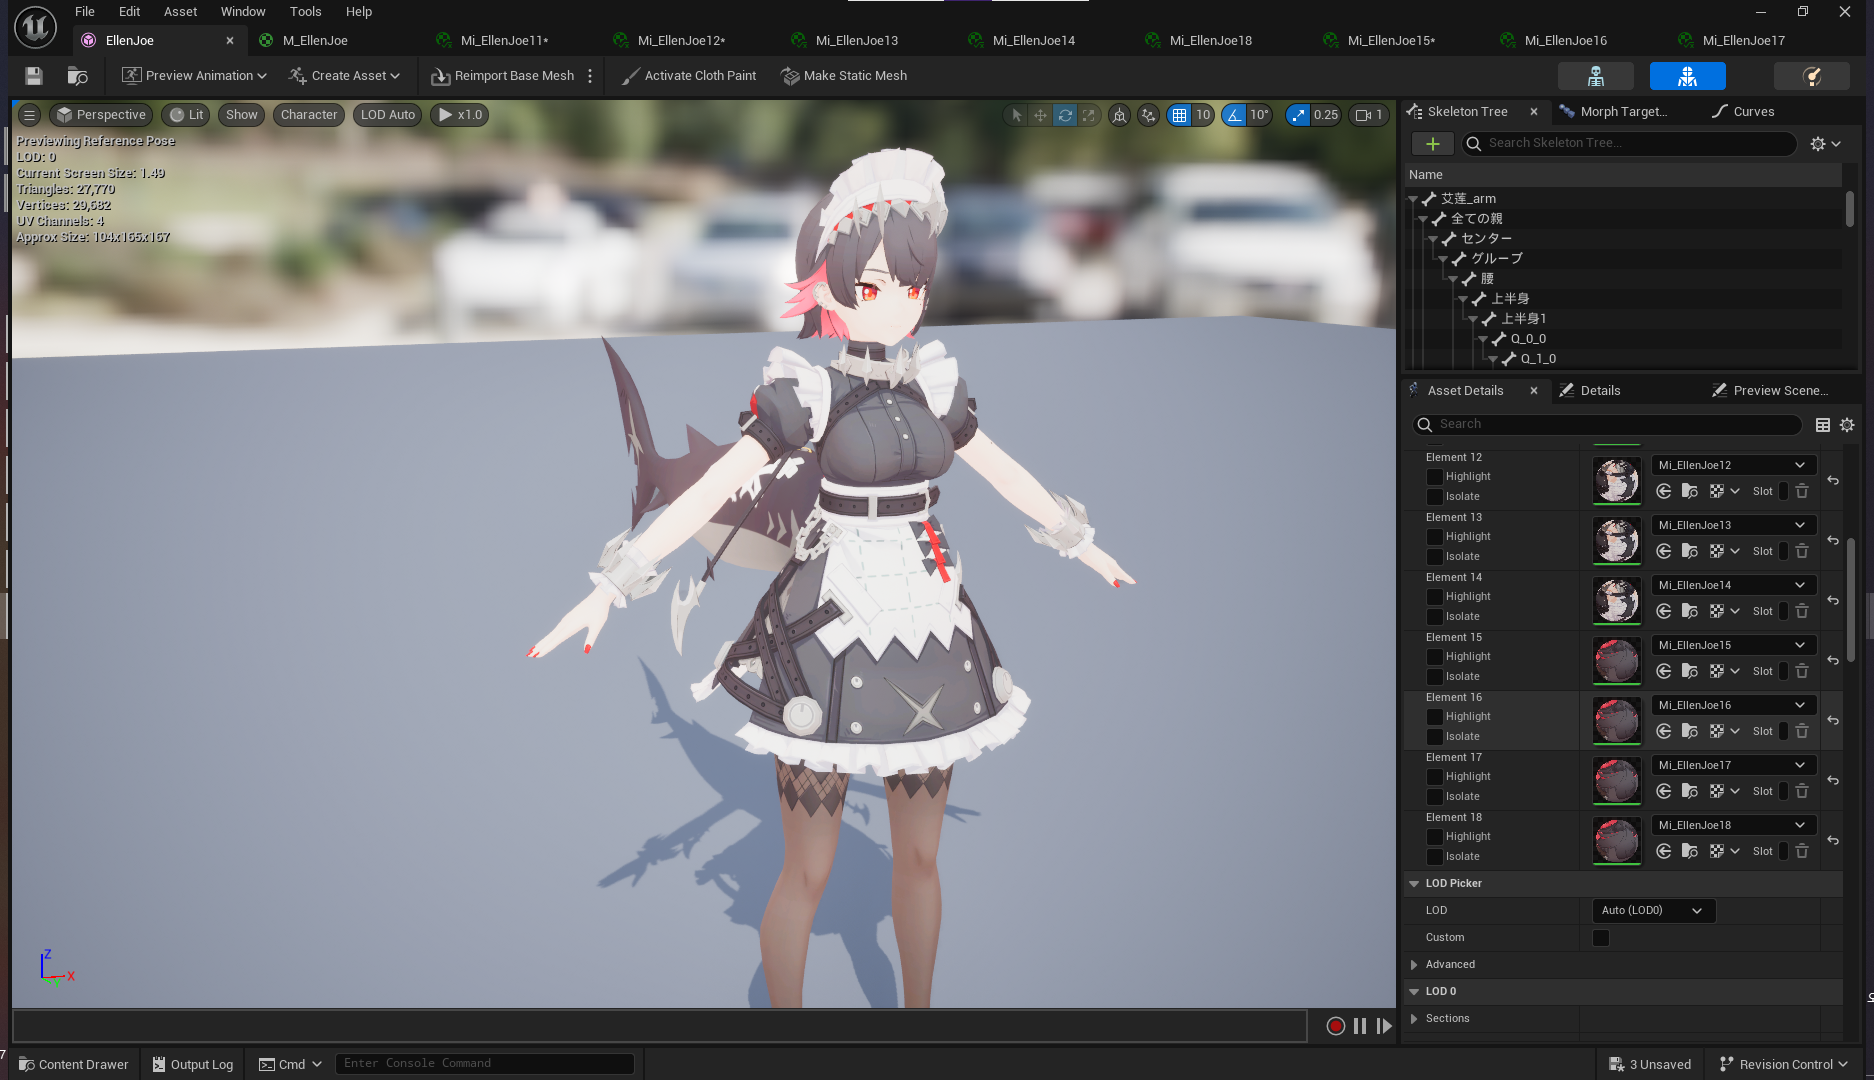The image size is (1874, 1080).
Task: Open the Show viewport options
Action: (241, 115)
